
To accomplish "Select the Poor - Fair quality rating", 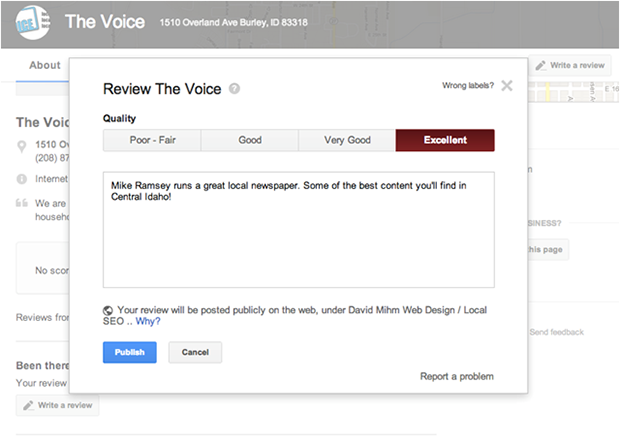I will point(152,140).
